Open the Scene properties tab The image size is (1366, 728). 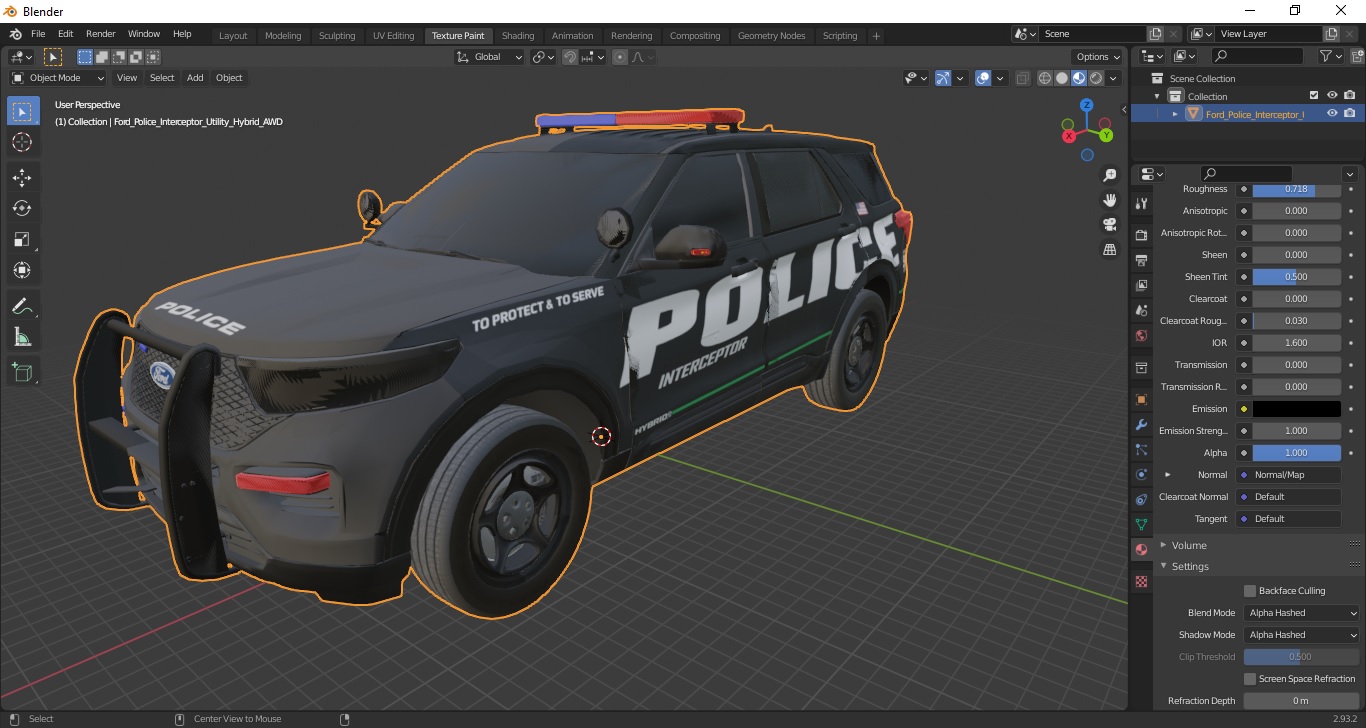point(1141,310)
